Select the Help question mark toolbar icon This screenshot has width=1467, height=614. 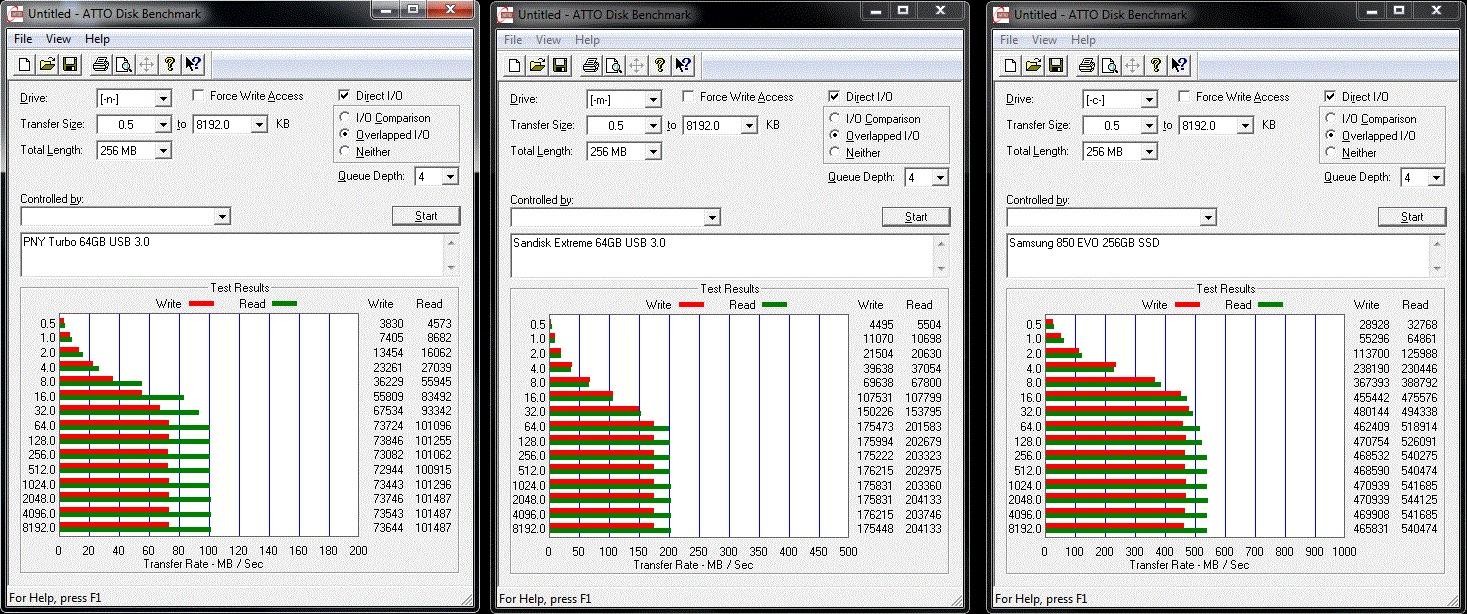170,63
